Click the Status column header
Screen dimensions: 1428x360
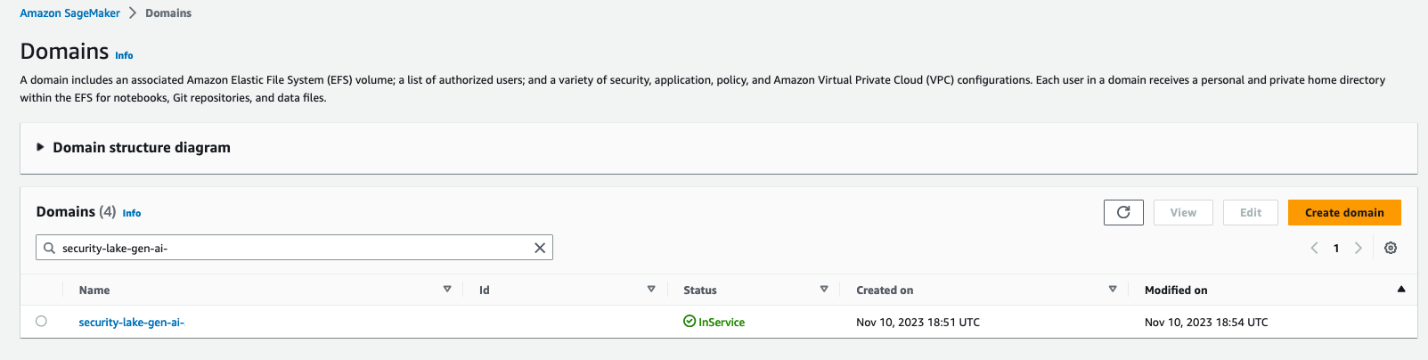(700, 290)
